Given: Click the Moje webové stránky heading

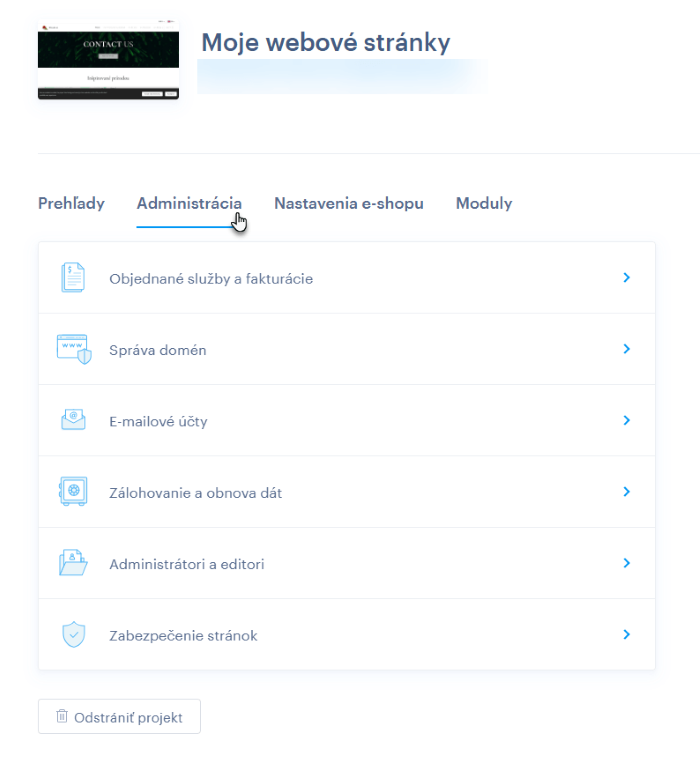Looking at the screenshot, I should tap(326, 42).
